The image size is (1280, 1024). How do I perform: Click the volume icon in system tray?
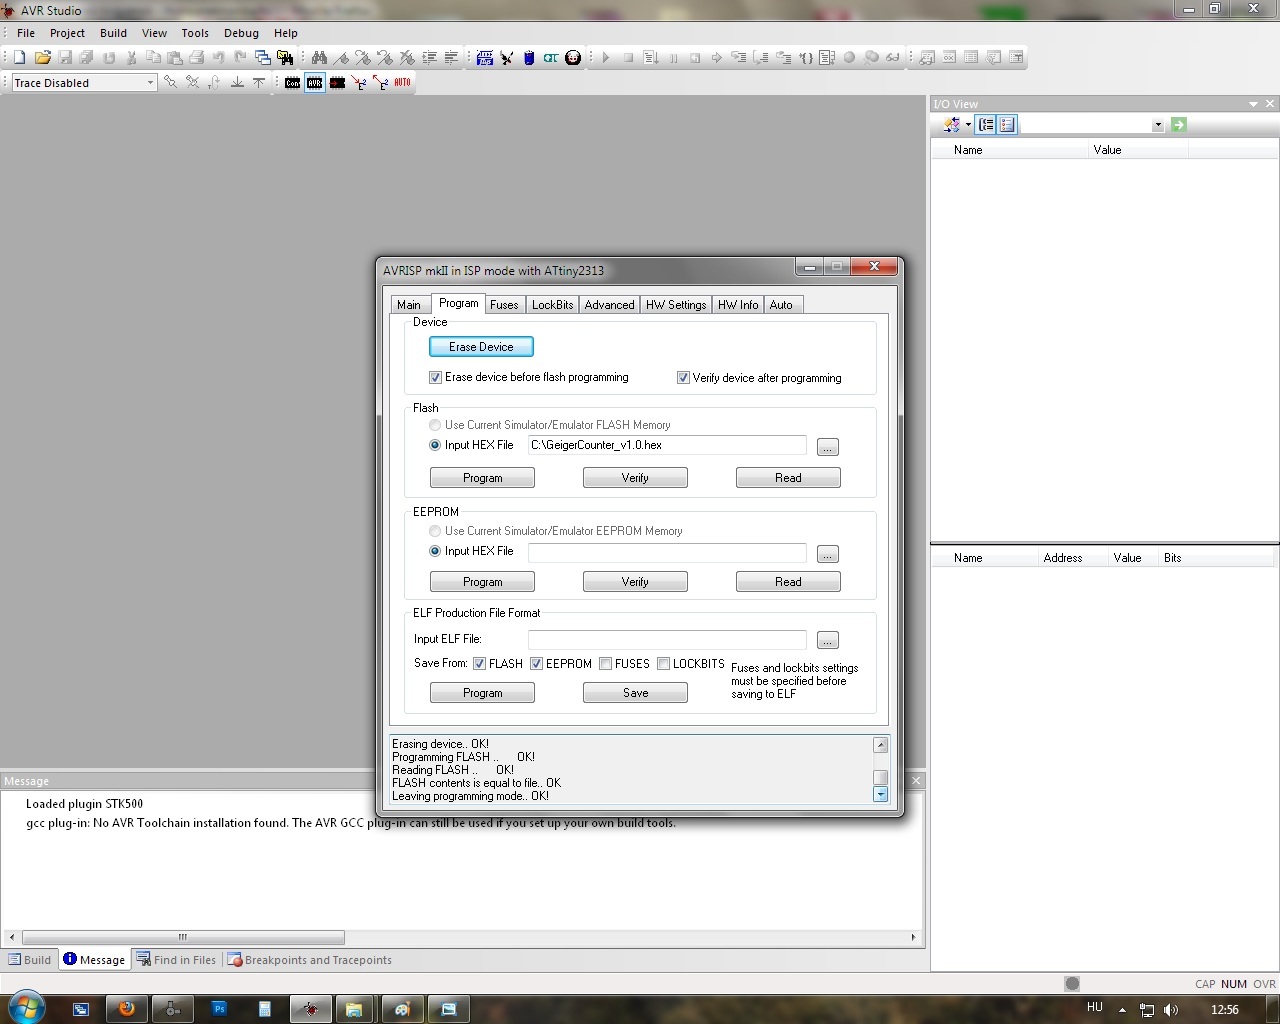[1171, 1010]
